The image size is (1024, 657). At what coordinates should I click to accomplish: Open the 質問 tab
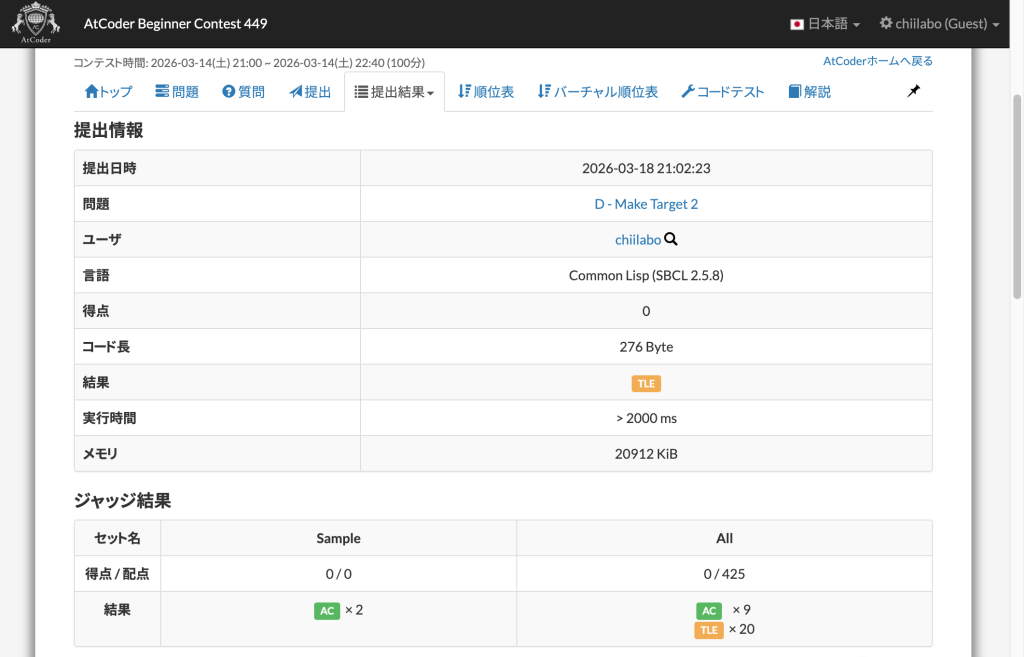(244, 92)
